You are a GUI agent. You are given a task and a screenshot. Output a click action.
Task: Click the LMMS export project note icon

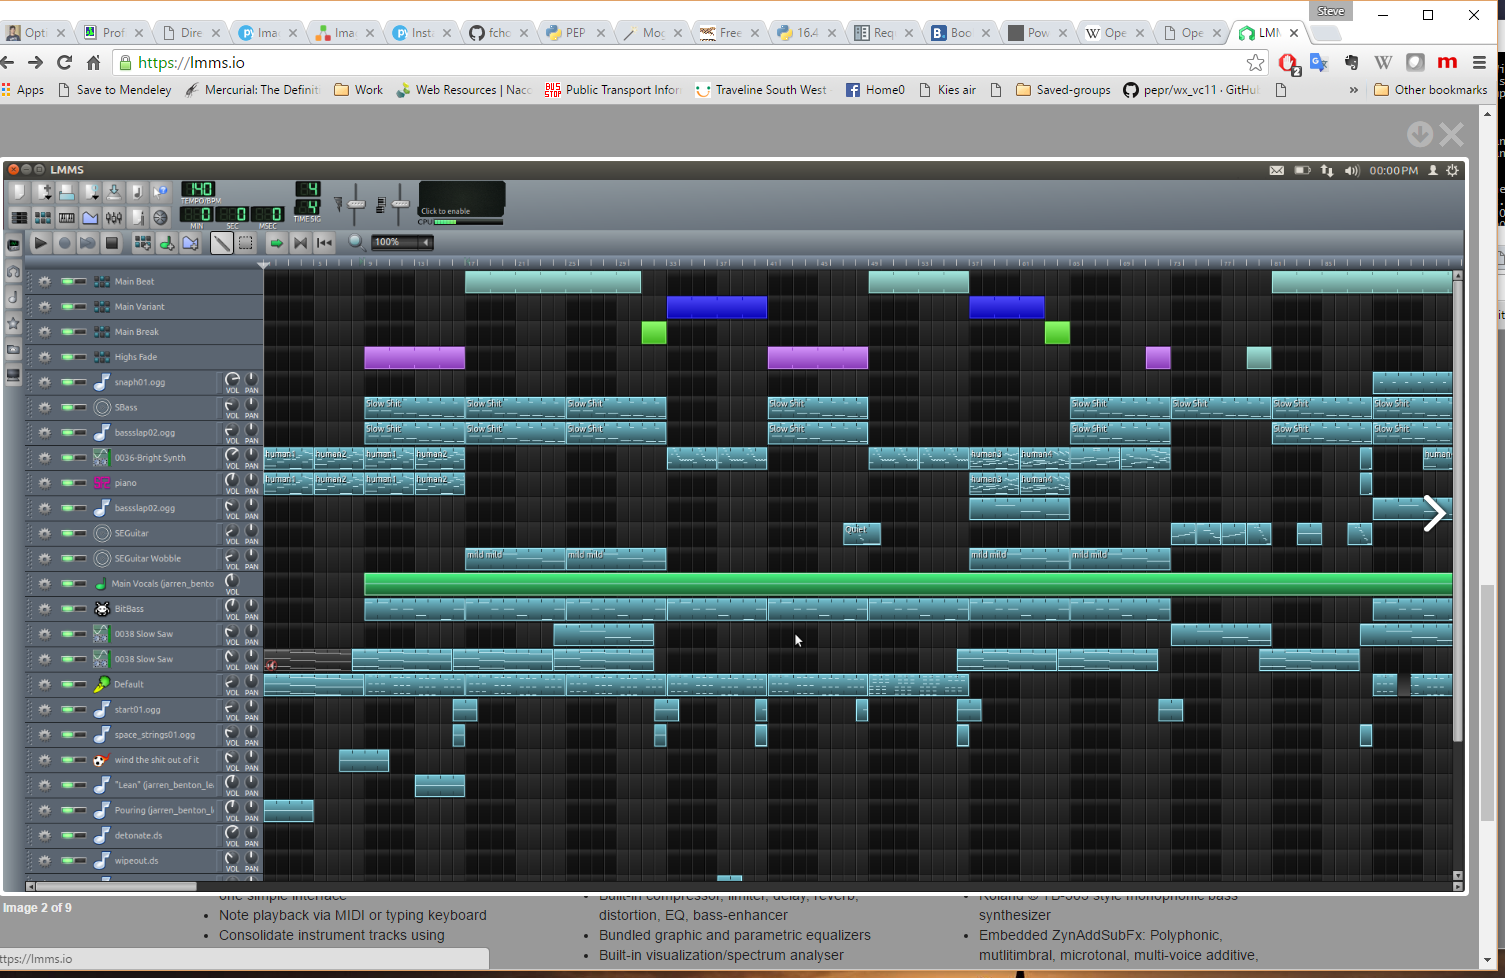(137, 192)
